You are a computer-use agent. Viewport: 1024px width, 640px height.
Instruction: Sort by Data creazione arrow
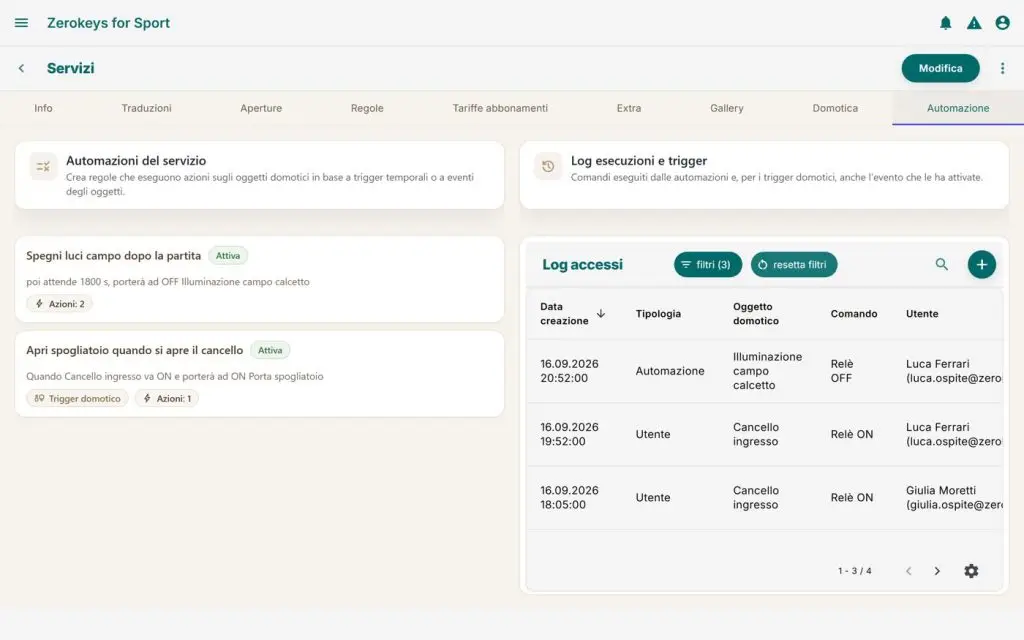(x=601, y=313)
